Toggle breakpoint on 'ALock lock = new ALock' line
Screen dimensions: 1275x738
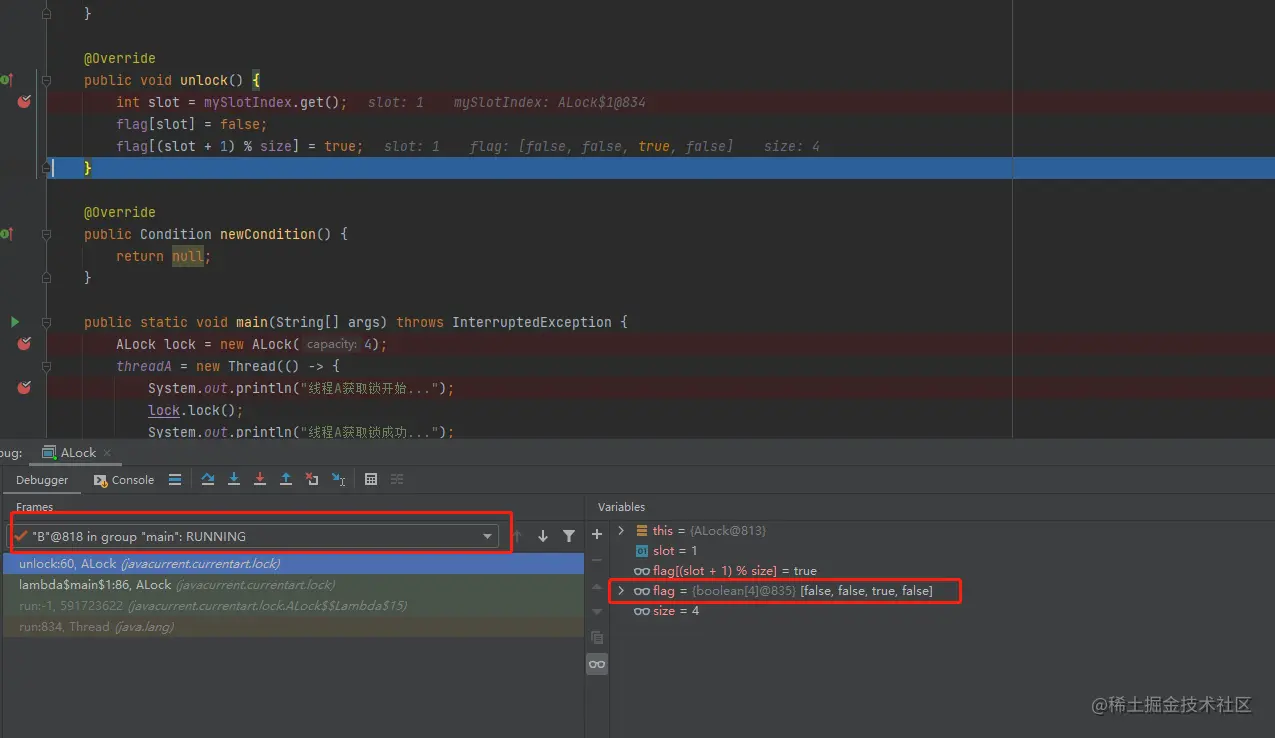click(x=24, y=344)
